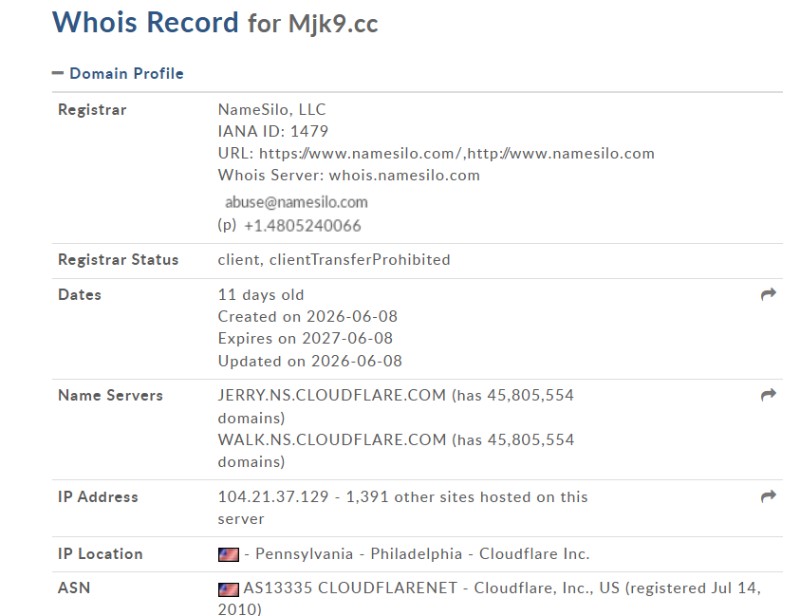The width and height of the screenshot is (800, 616).
Task: Click the IP Address row label
Action: click(x=98, y=497)
